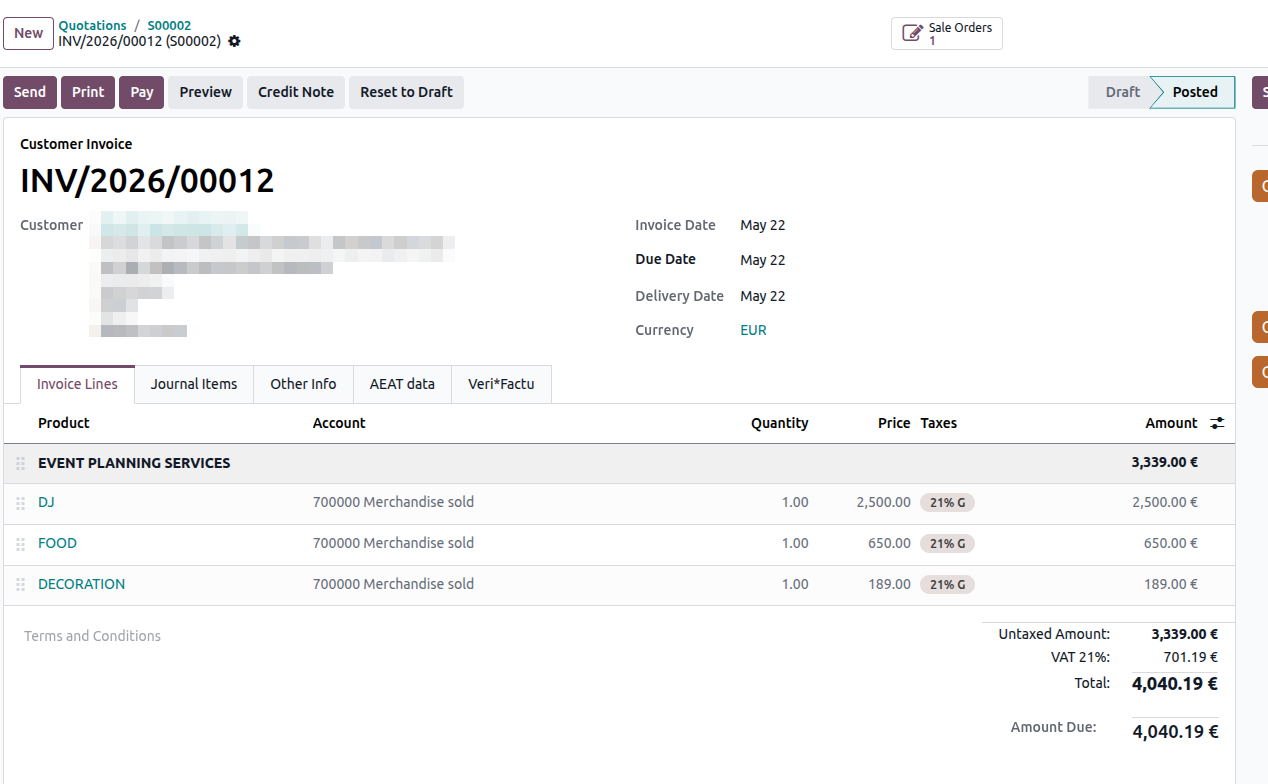This screenshot has width=1268, height=784.
Task: Click the Due Date value May 22
Action: (x=763, y=260)
